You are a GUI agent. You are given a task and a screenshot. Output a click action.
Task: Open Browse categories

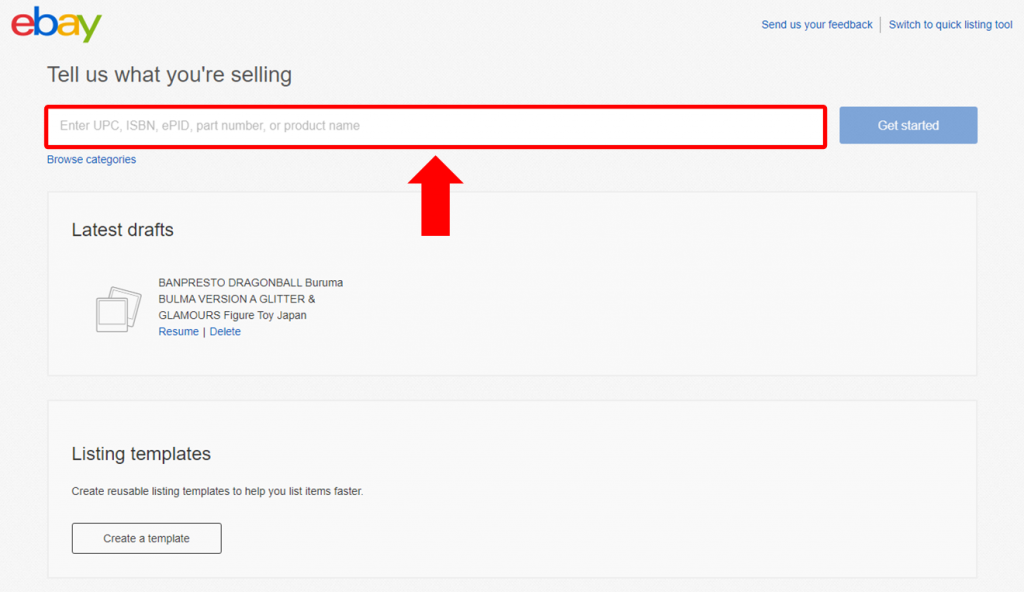pyautogui.click(x=91, y=159)
